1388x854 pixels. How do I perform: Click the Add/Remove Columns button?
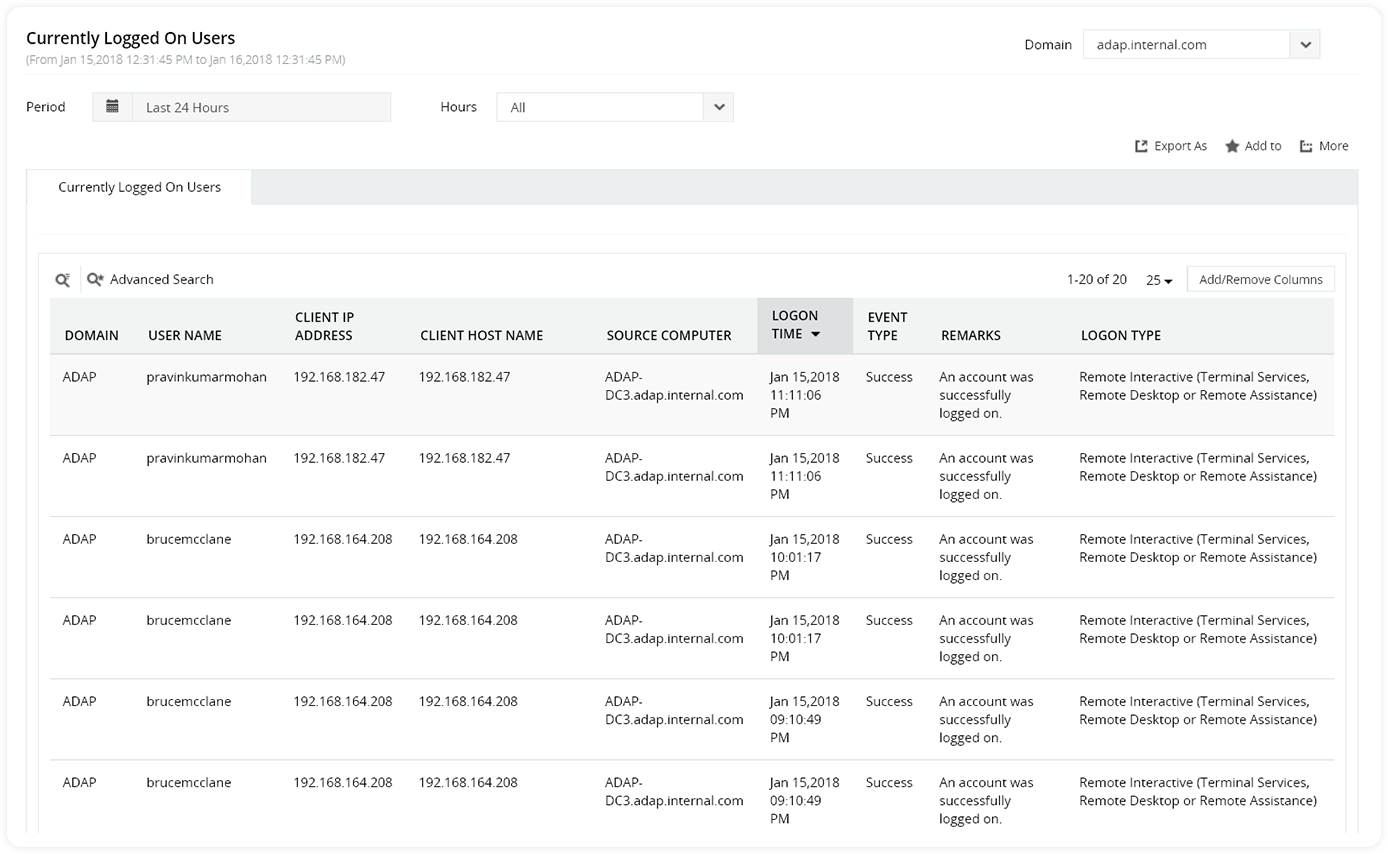click(x=1260, y=278)
